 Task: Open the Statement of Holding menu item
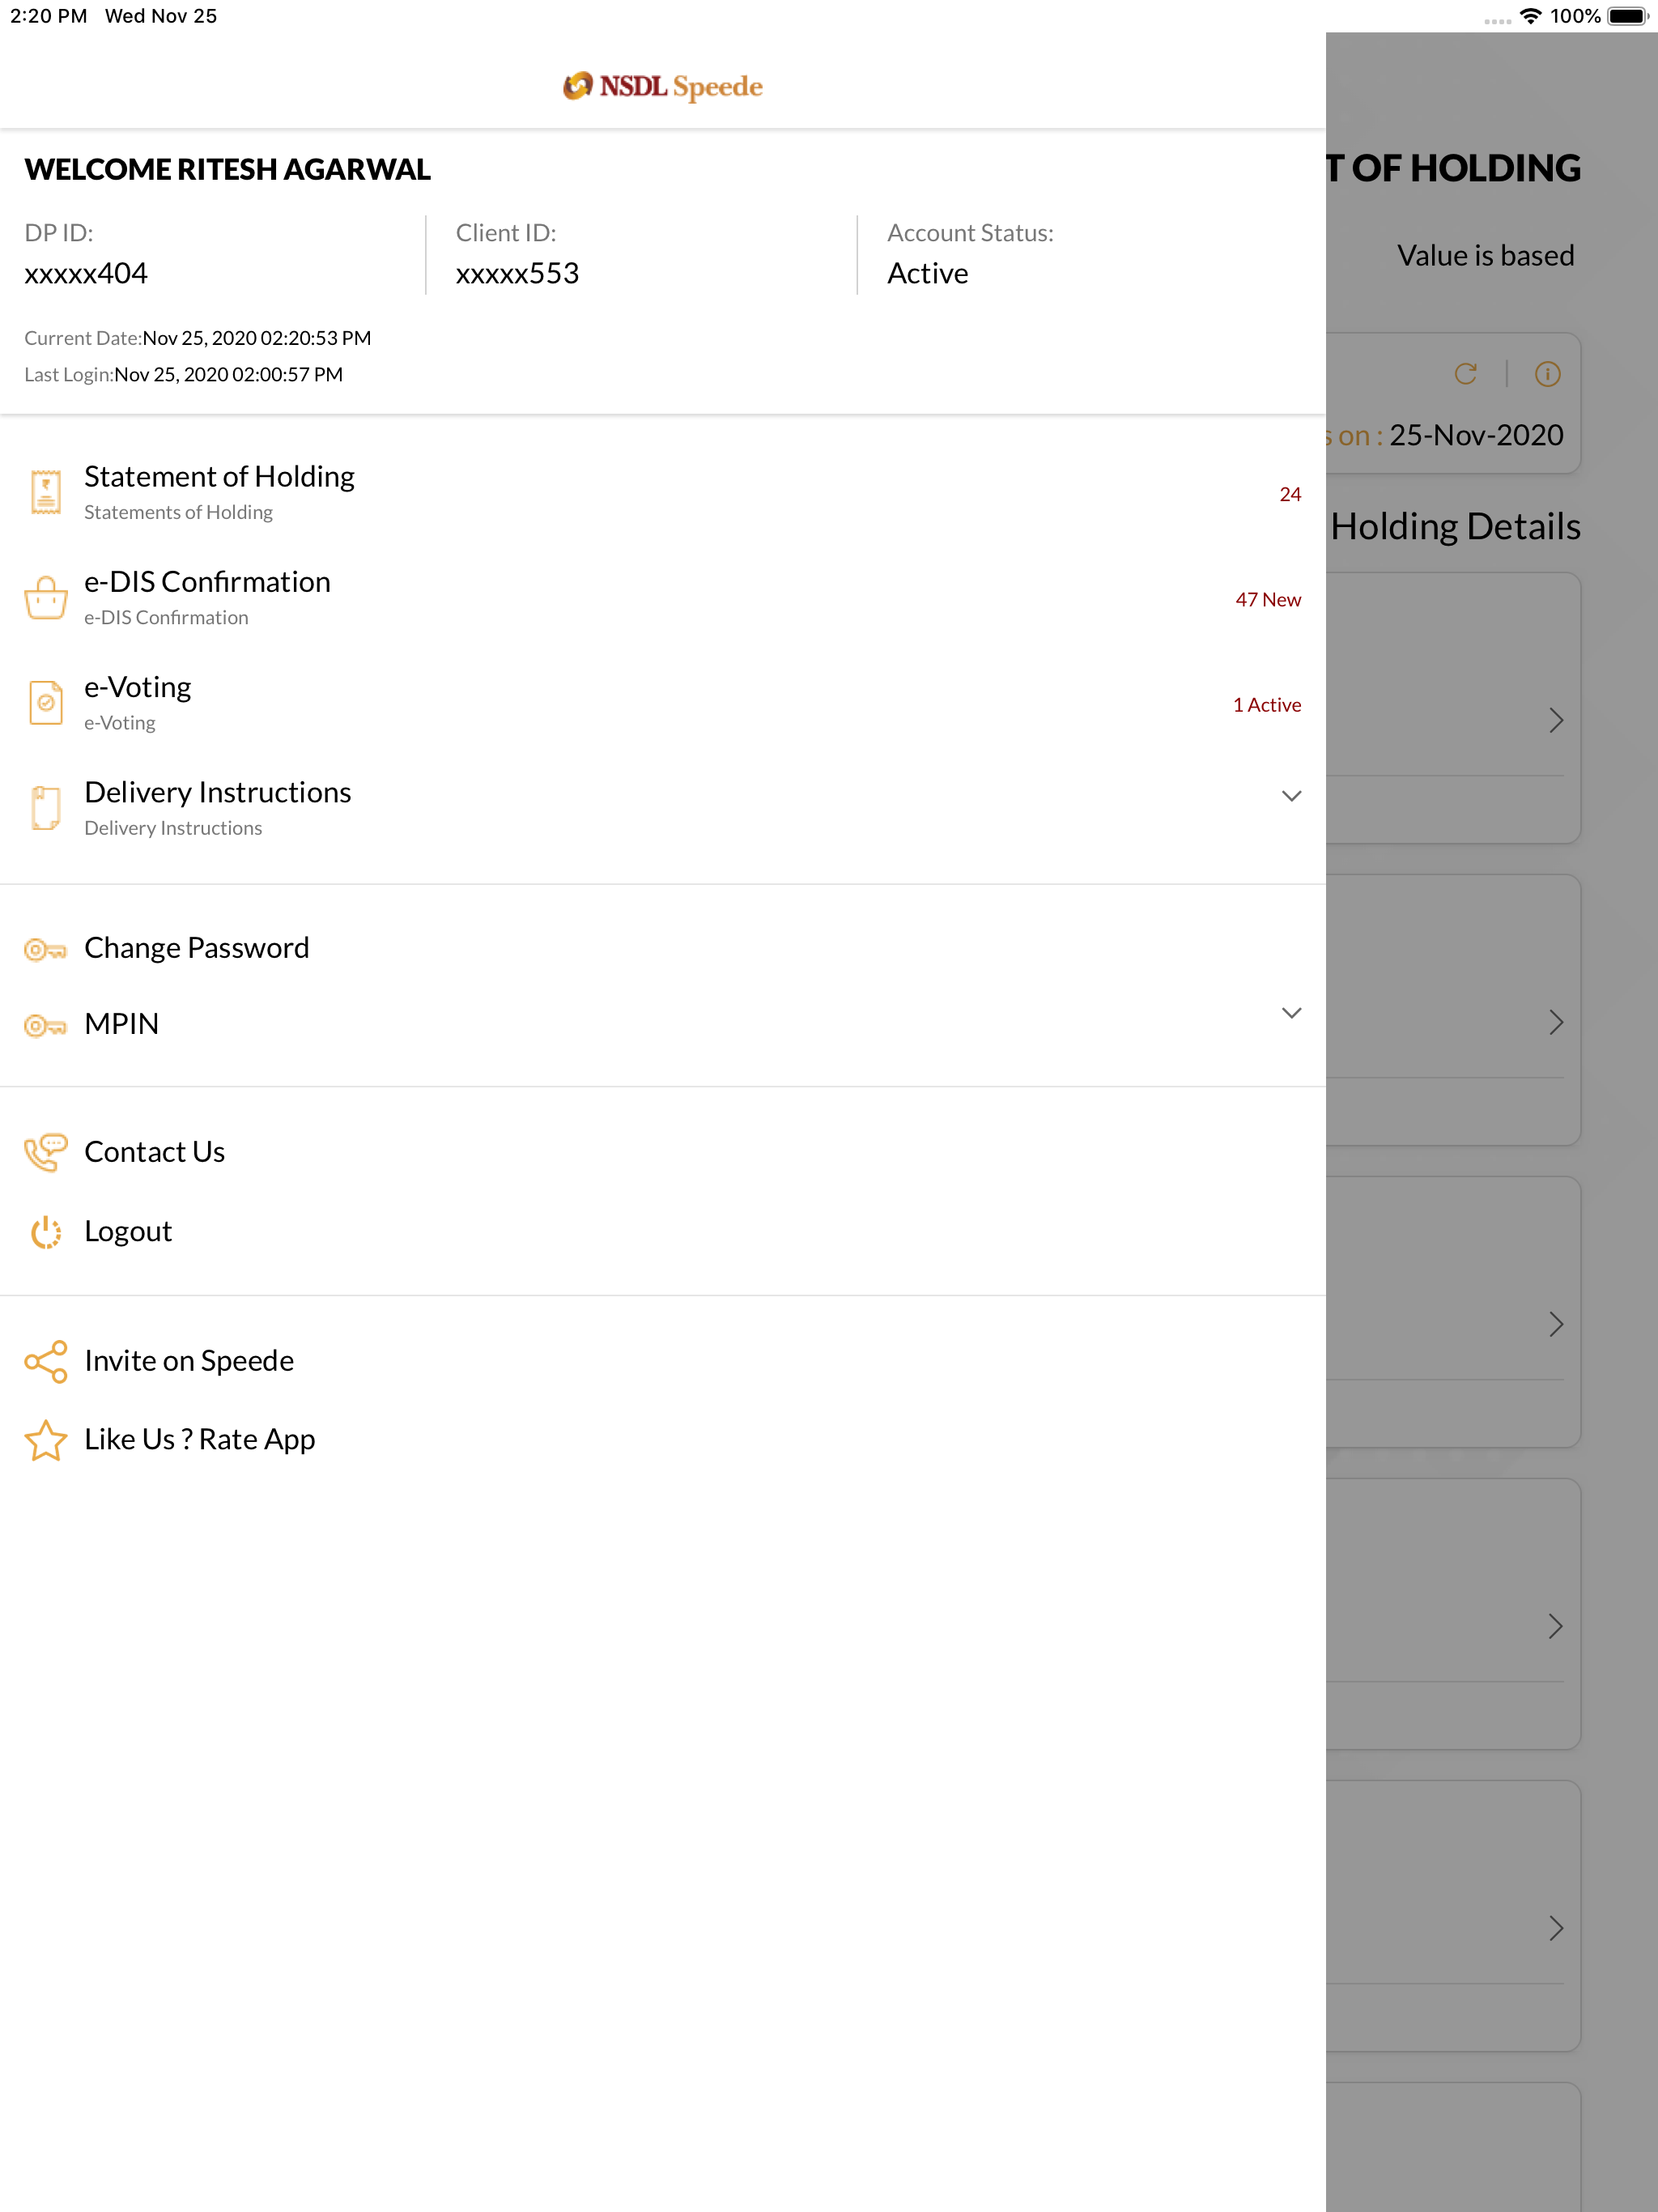tap(220, 477)
